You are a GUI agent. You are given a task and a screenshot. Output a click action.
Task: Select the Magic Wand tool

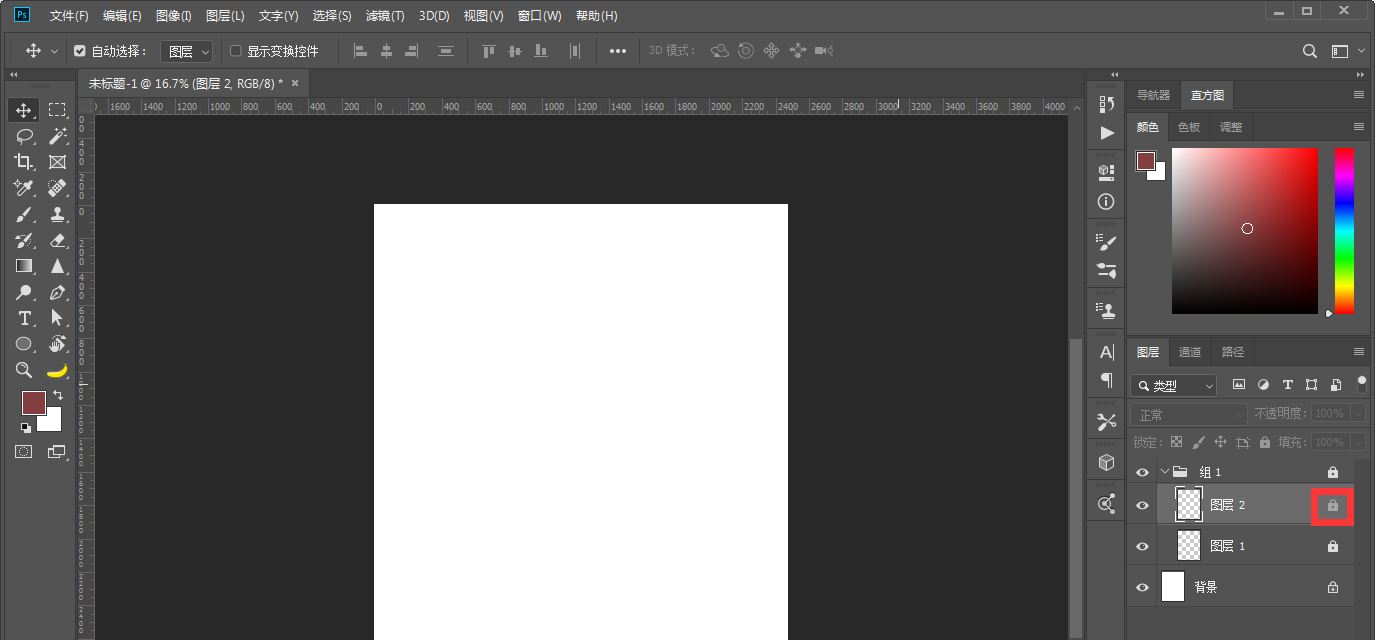[x=57, y=136]
